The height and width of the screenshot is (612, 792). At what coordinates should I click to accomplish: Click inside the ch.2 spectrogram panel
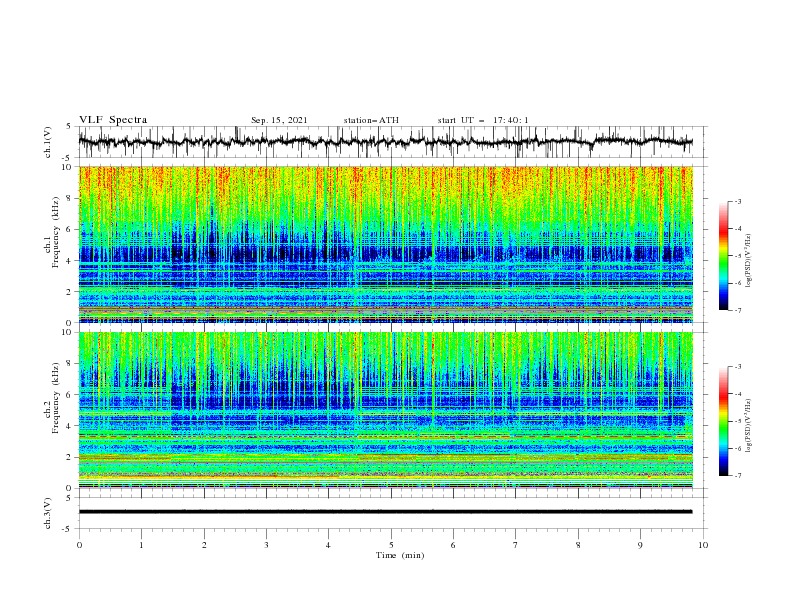click(x=386, y=410)
